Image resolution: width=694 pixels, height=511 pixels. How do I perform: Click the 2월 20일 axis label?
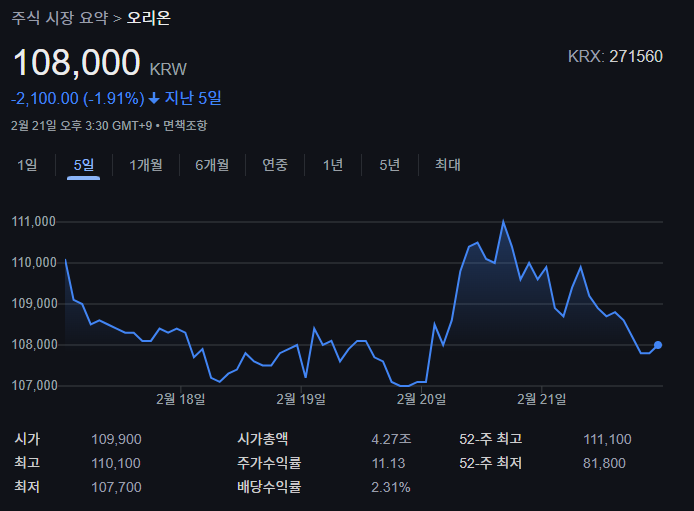(x=421, y=400)
